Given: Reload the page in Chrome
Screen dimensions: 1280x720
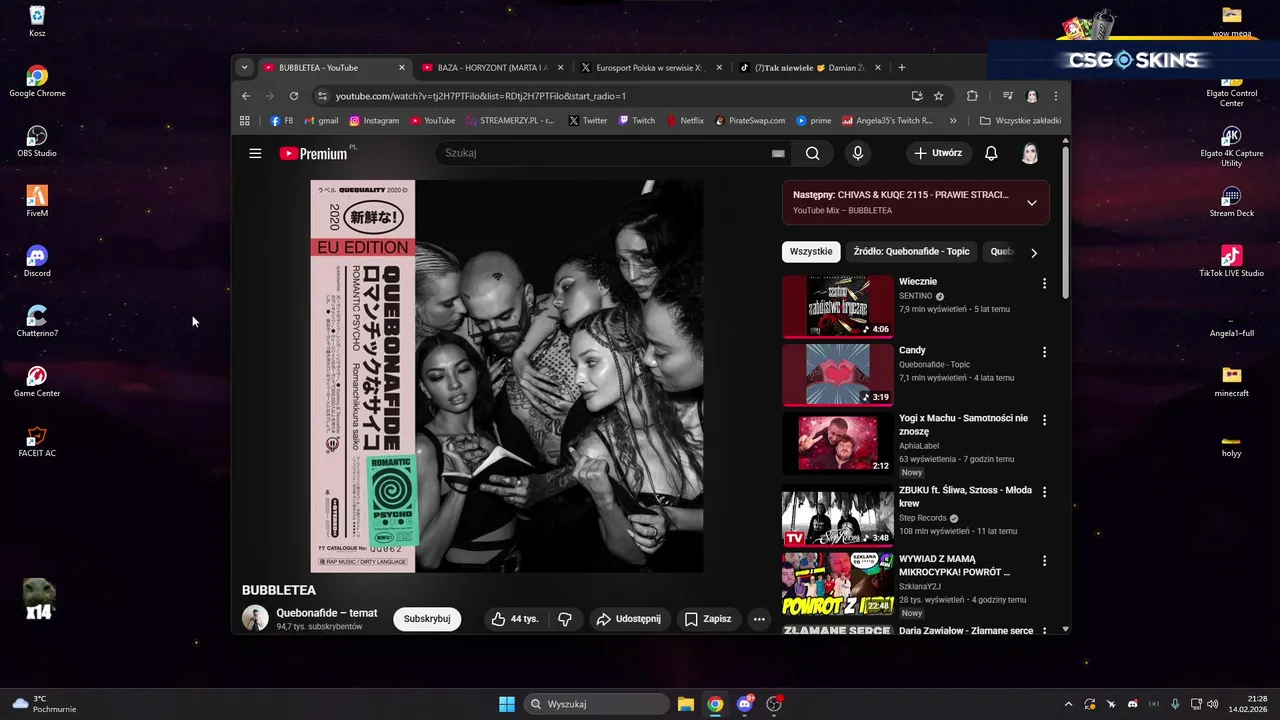Looking at the screenshot, I should (294, 96).
